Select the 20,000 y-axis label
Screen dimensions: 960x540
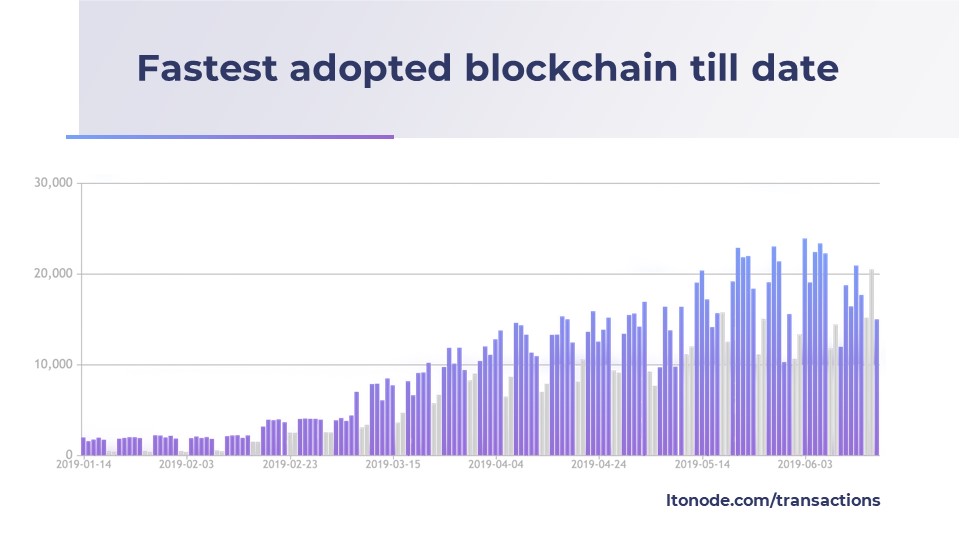click(53, 274)
